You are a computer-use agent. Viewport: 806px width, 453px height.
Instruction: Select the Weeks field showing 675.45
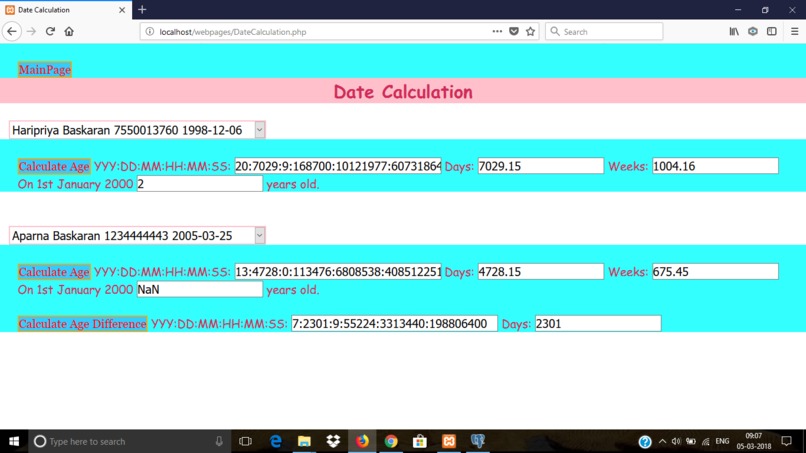pos(716,271)
